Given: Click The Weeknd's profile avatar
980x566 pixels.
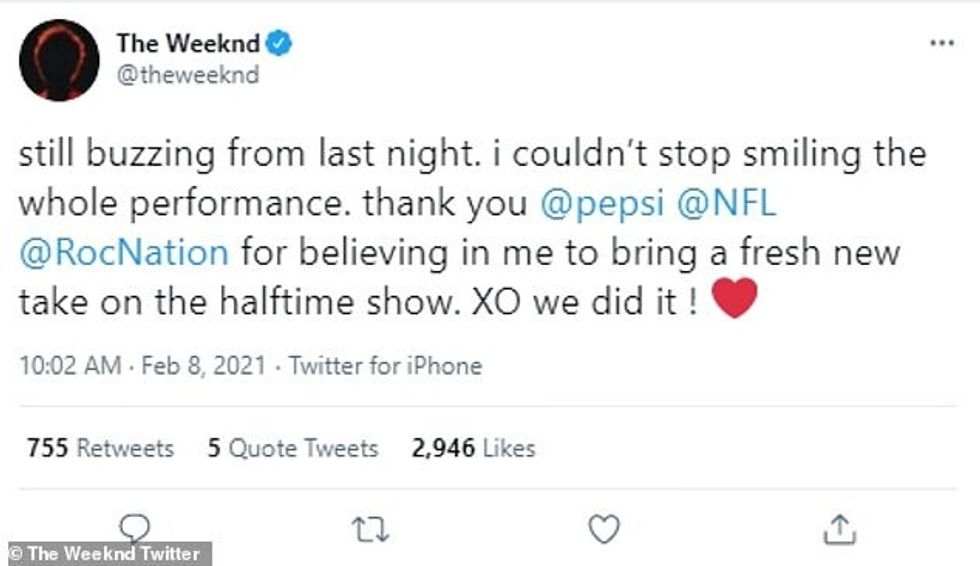Looking at the screenshot, I should 59,60.
